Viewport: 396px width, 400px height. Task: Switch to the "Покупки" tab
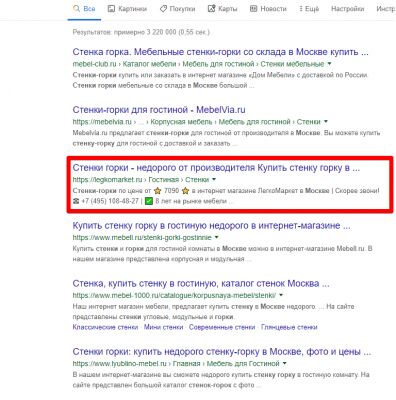177,9
